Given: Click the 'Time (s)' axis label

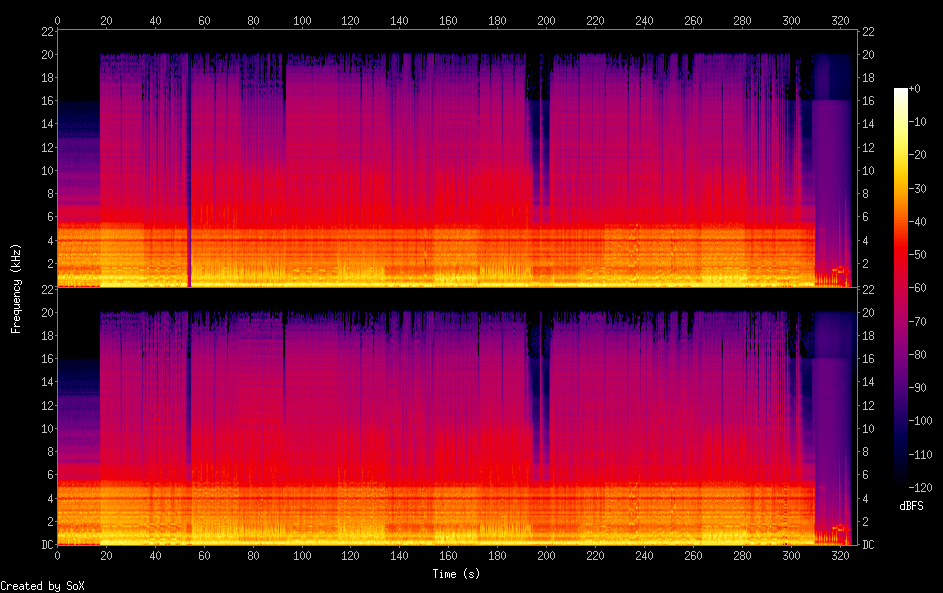Looking at the screenshot, I should point(457,574).
